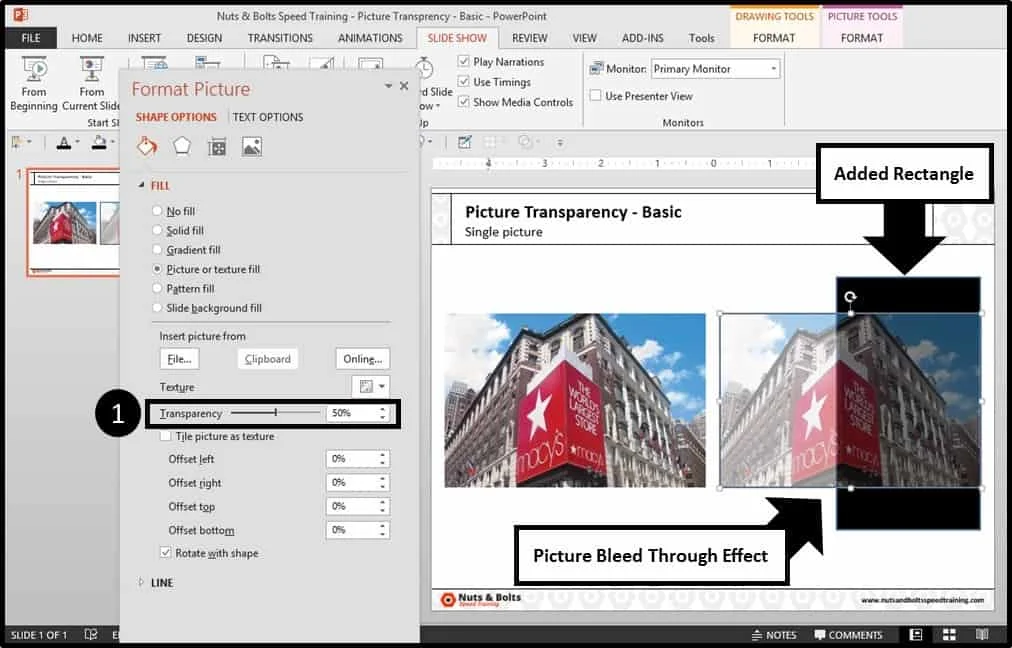1012x648 pixels.
Task: Click PowerPoint logo in title bar
Action: click(21, 15)
